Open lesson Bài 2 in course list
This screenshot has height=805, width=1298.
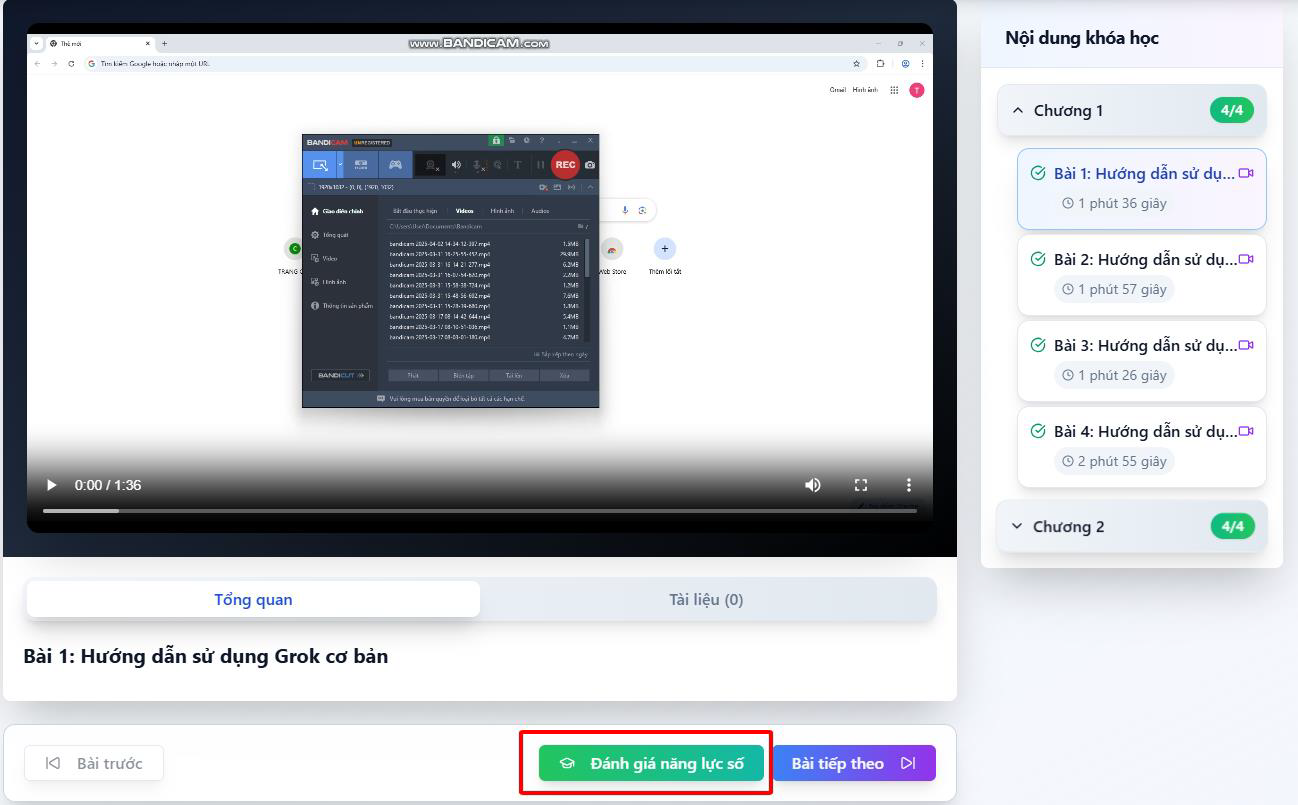pyautogui.click(x=1142, y=274)
